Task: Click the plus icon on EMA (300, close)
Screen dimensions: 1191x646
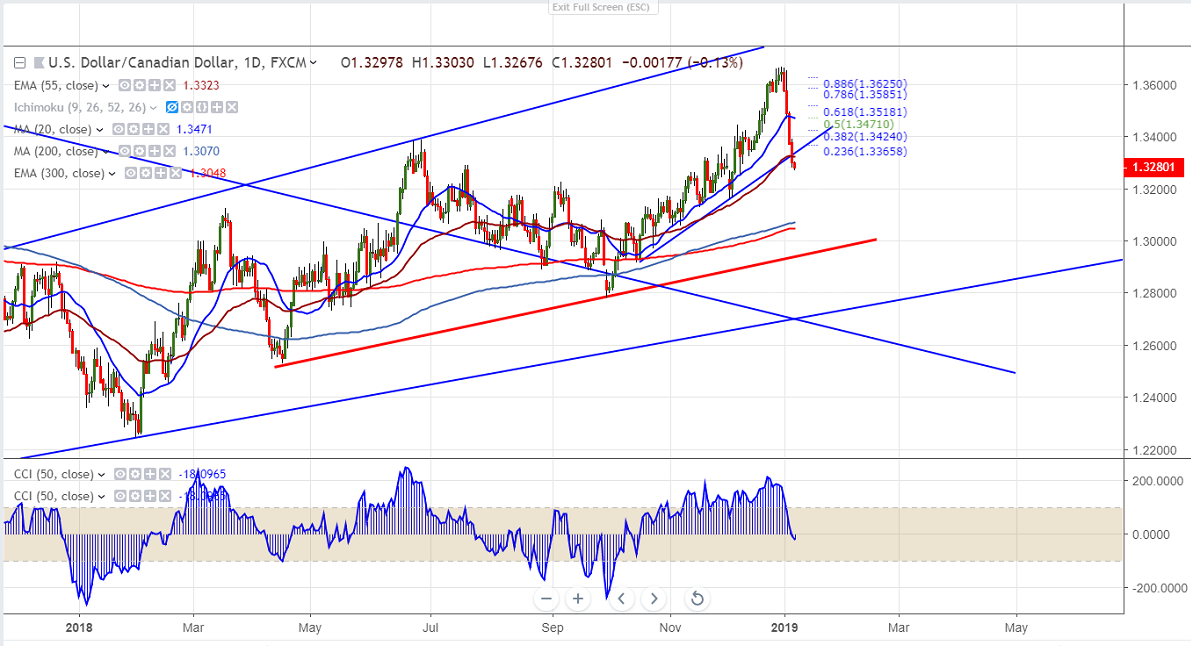Action: click(161, 173)
